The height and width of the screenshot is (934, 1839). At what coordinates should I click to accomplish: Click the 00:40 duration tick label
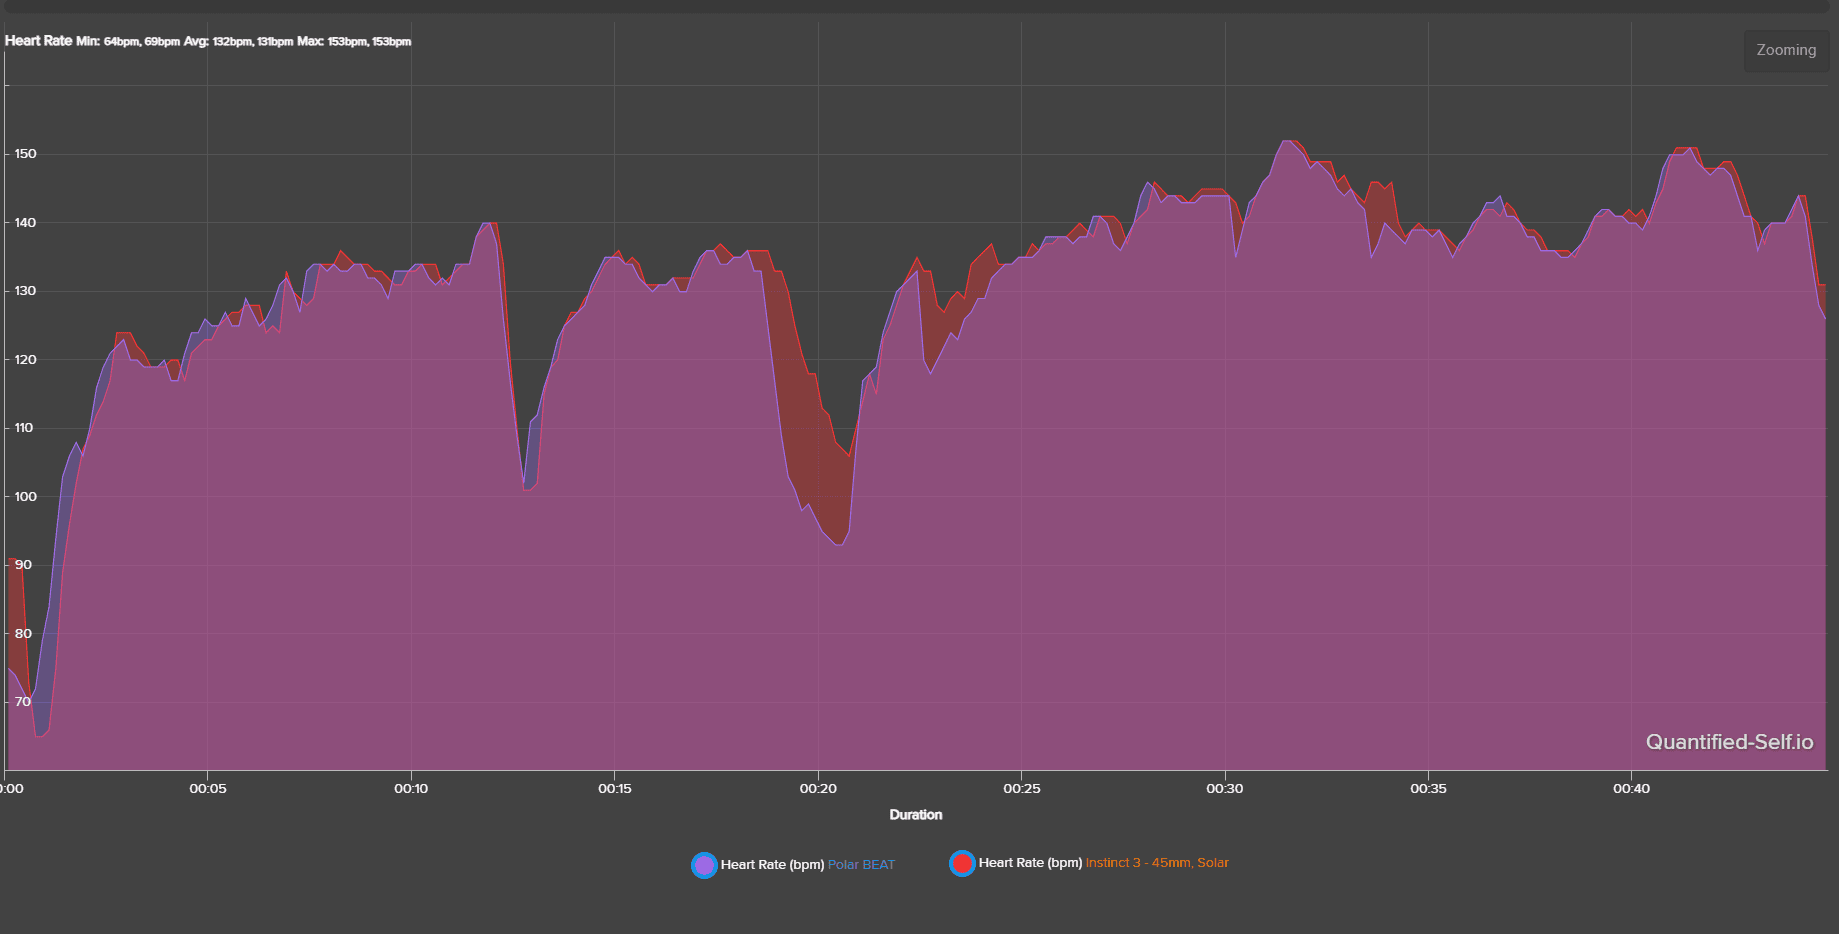(x=1632, y=789)
